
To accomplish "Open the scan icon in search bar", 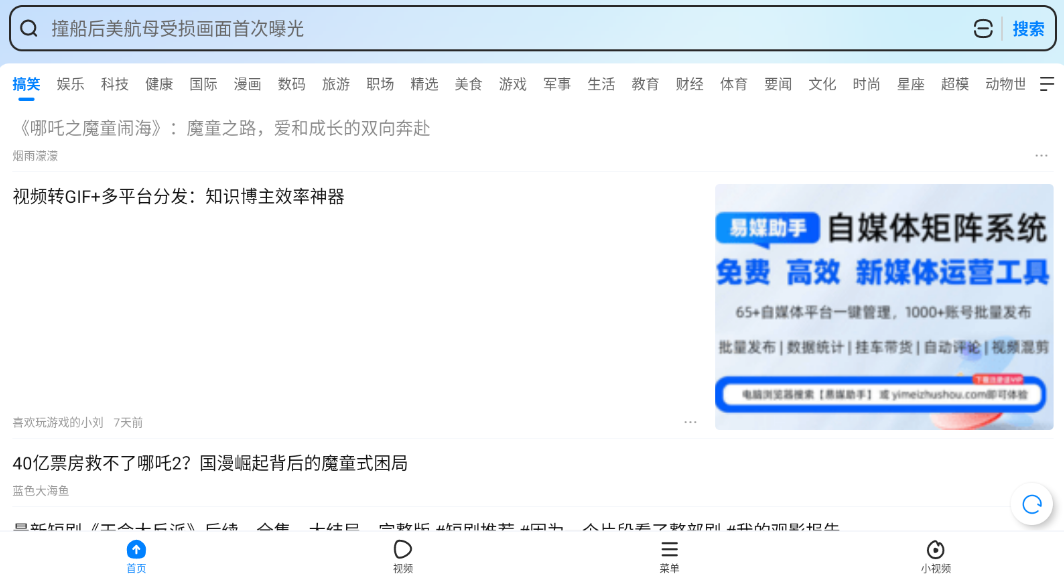I will pos(983,29).
